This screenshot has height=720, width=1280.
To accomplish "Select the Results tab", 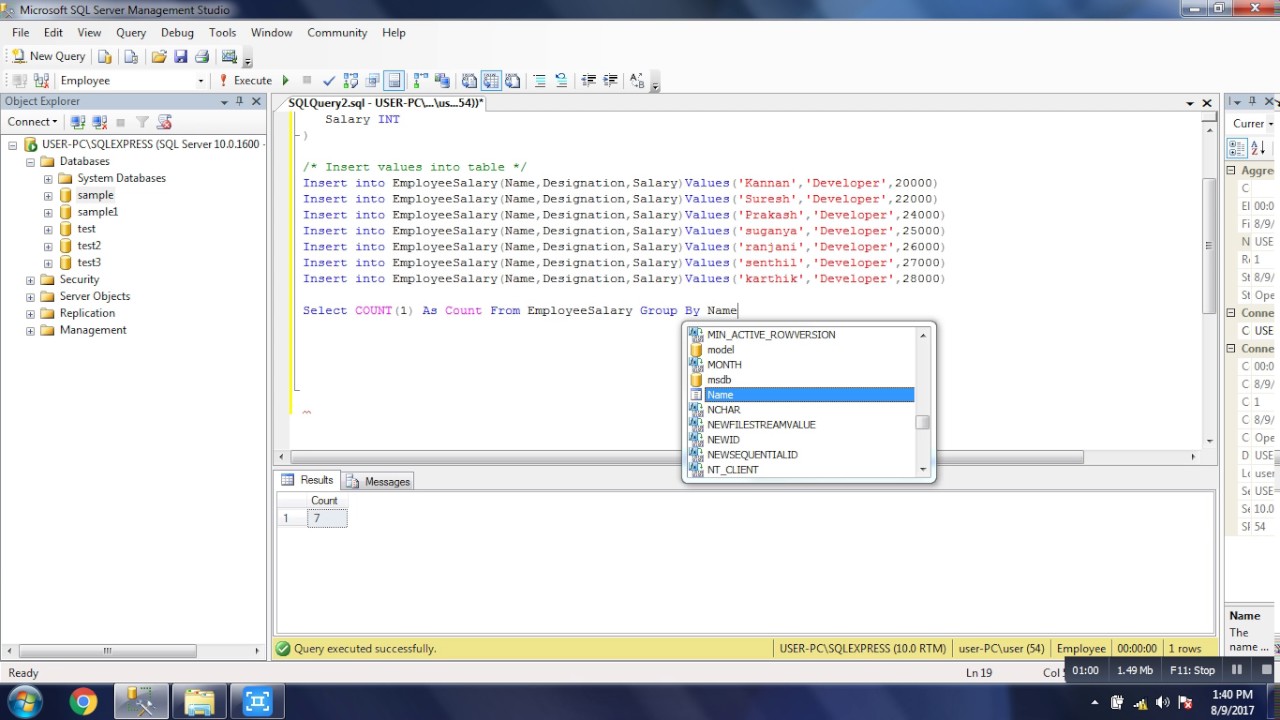I will [308, 480].
